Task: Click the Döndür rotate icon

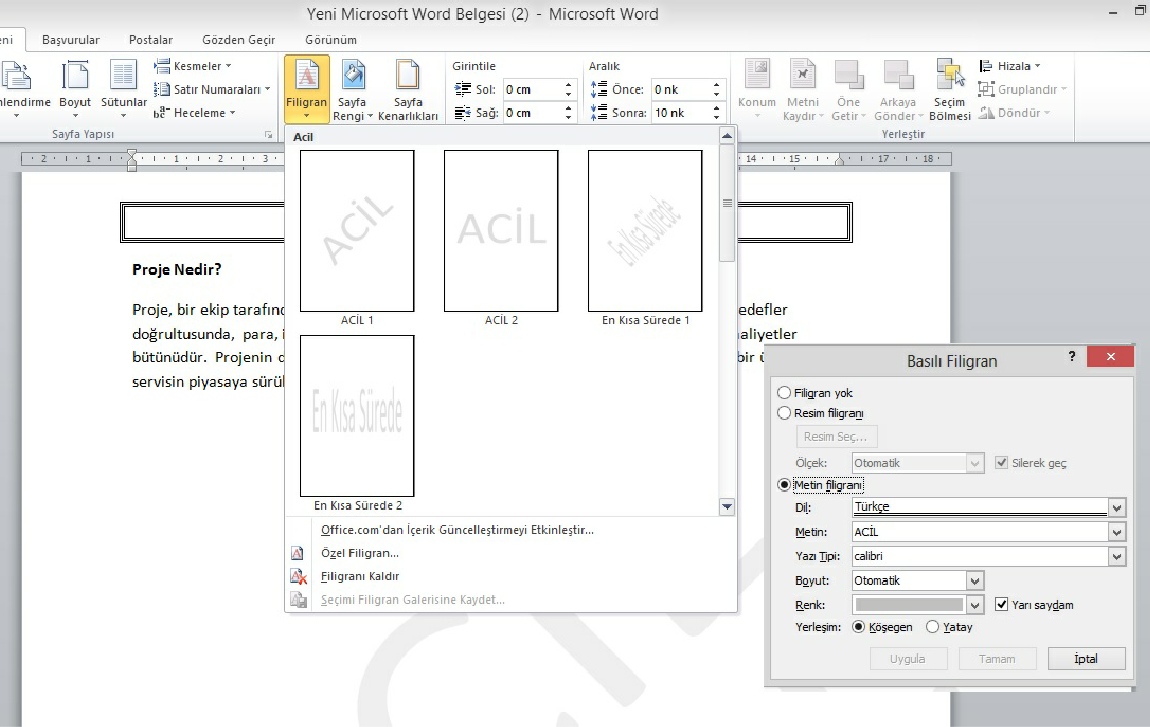Action: (x=986, y=113)
